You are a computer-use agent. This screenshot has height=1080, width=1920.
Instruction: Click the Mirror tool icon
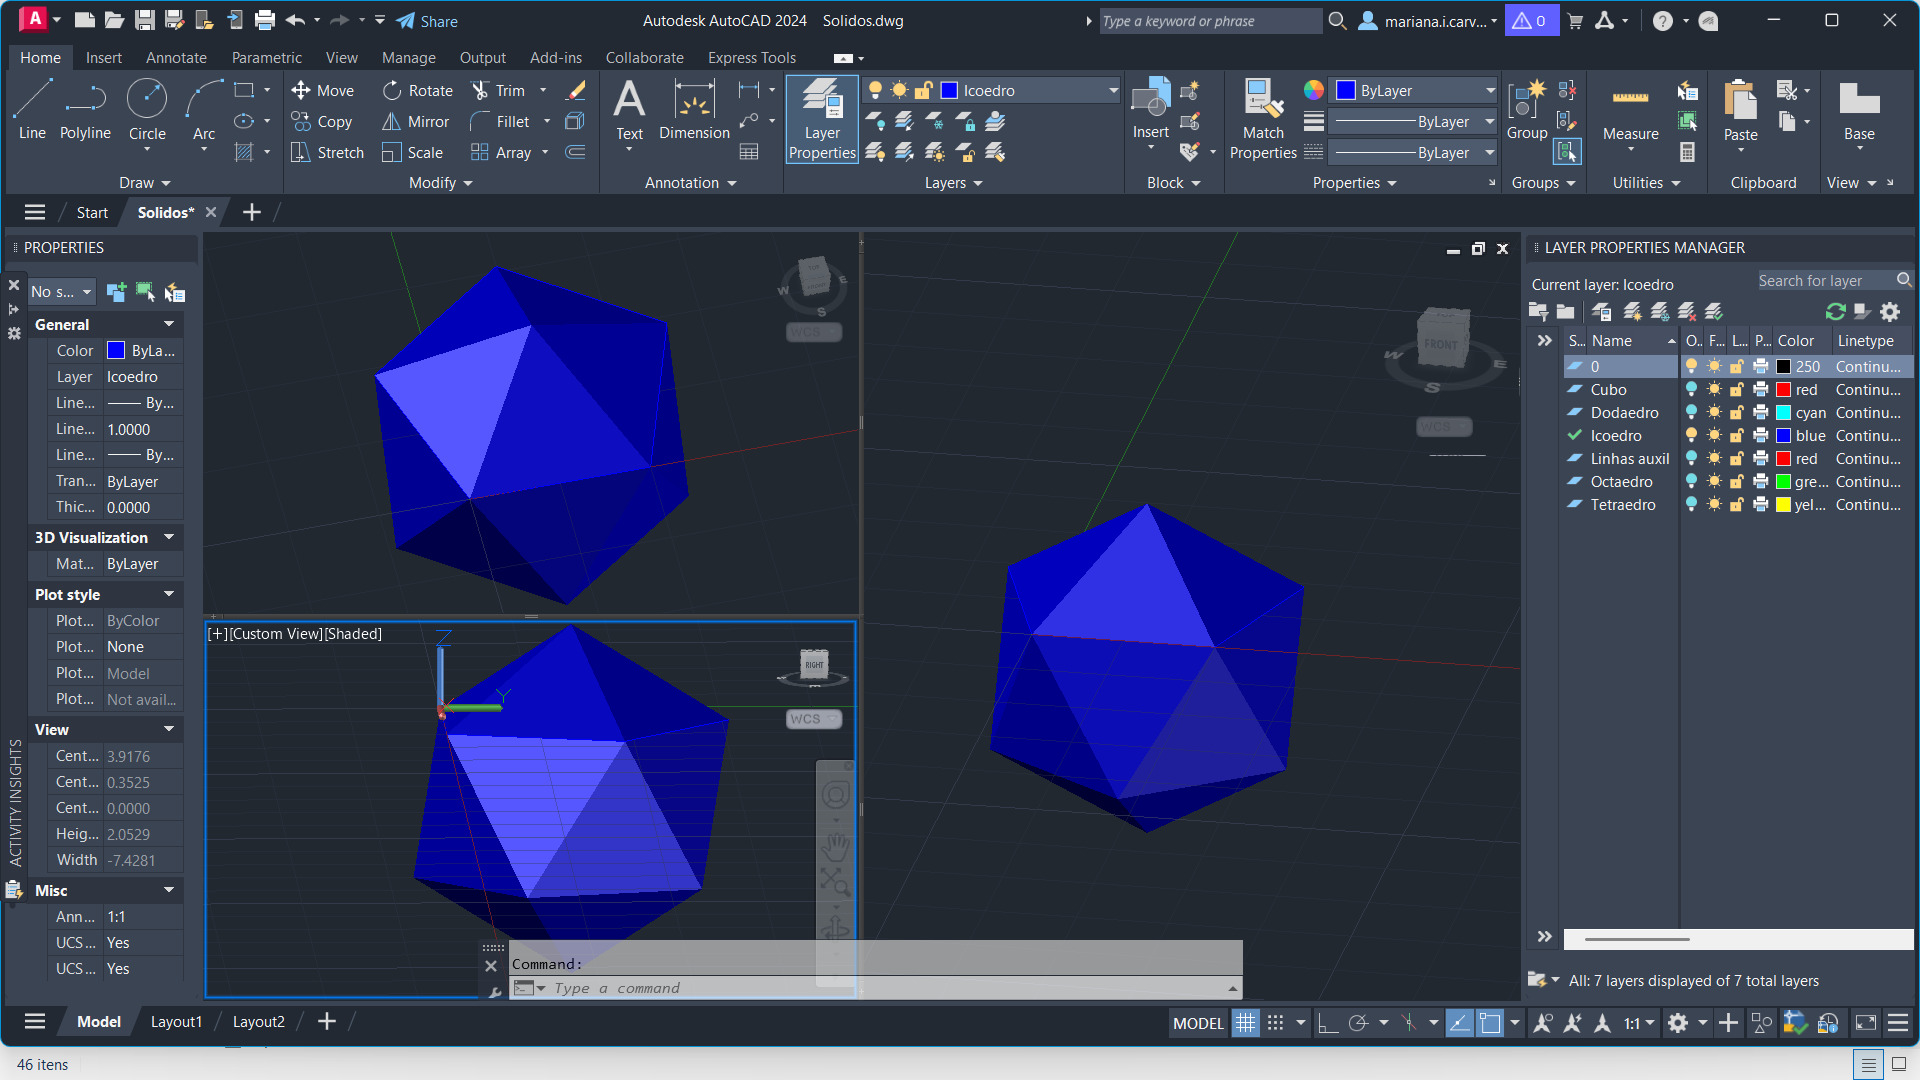click(x=392, y=122)
